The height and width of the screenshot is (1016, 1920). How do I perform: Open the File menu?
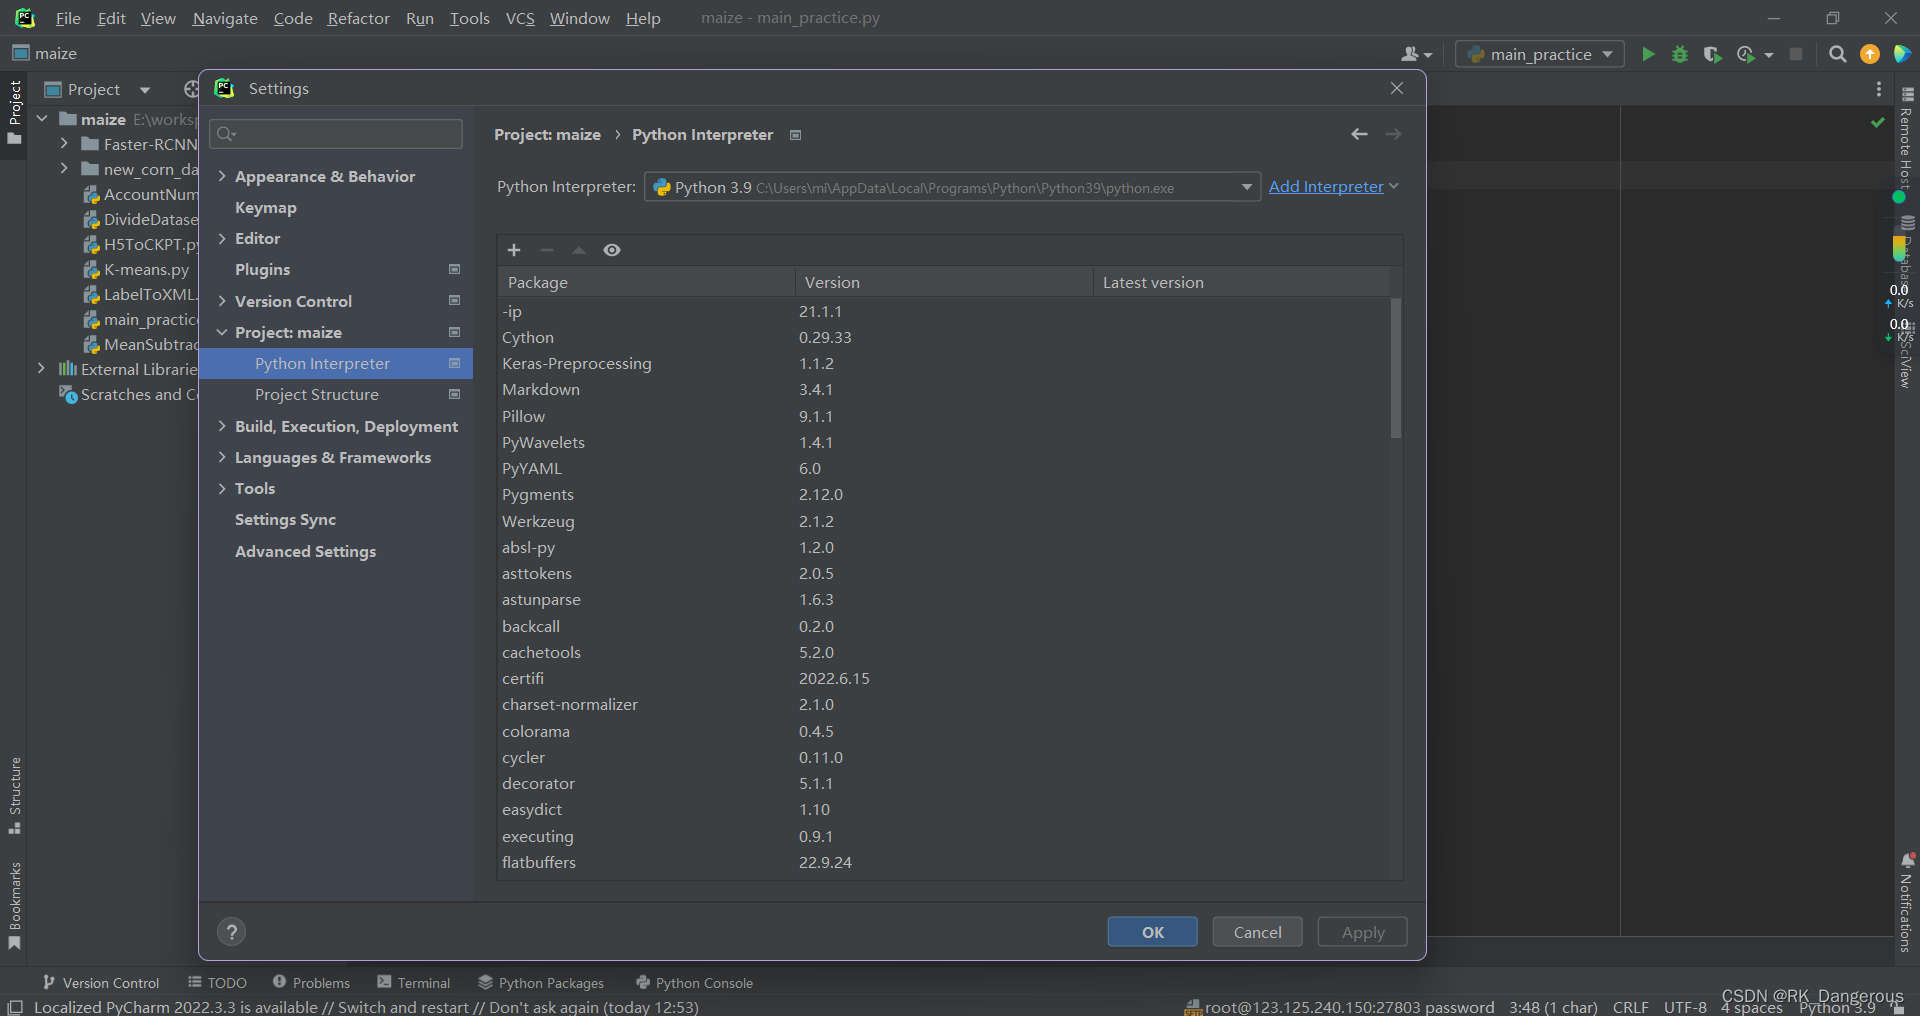[x=68, y=18]
